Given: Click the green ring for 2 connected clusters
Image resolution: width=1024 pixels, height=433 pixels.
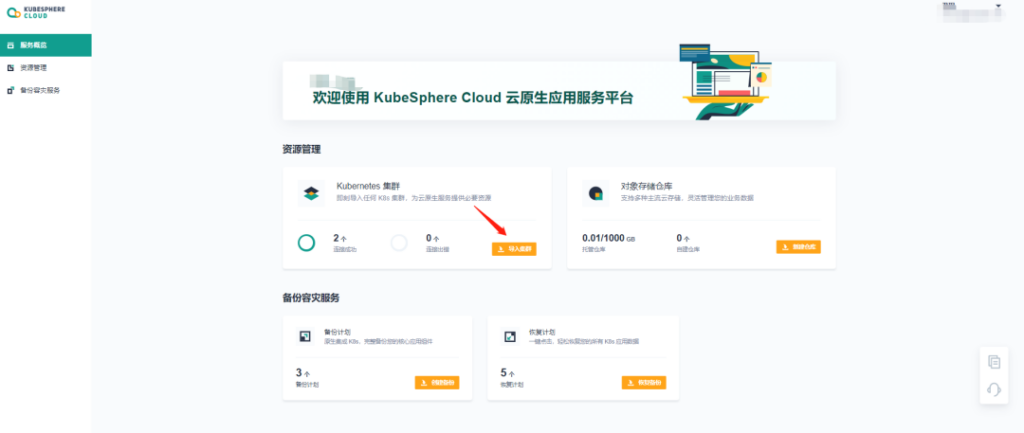Looking at the screenshot, I should 306,243.
